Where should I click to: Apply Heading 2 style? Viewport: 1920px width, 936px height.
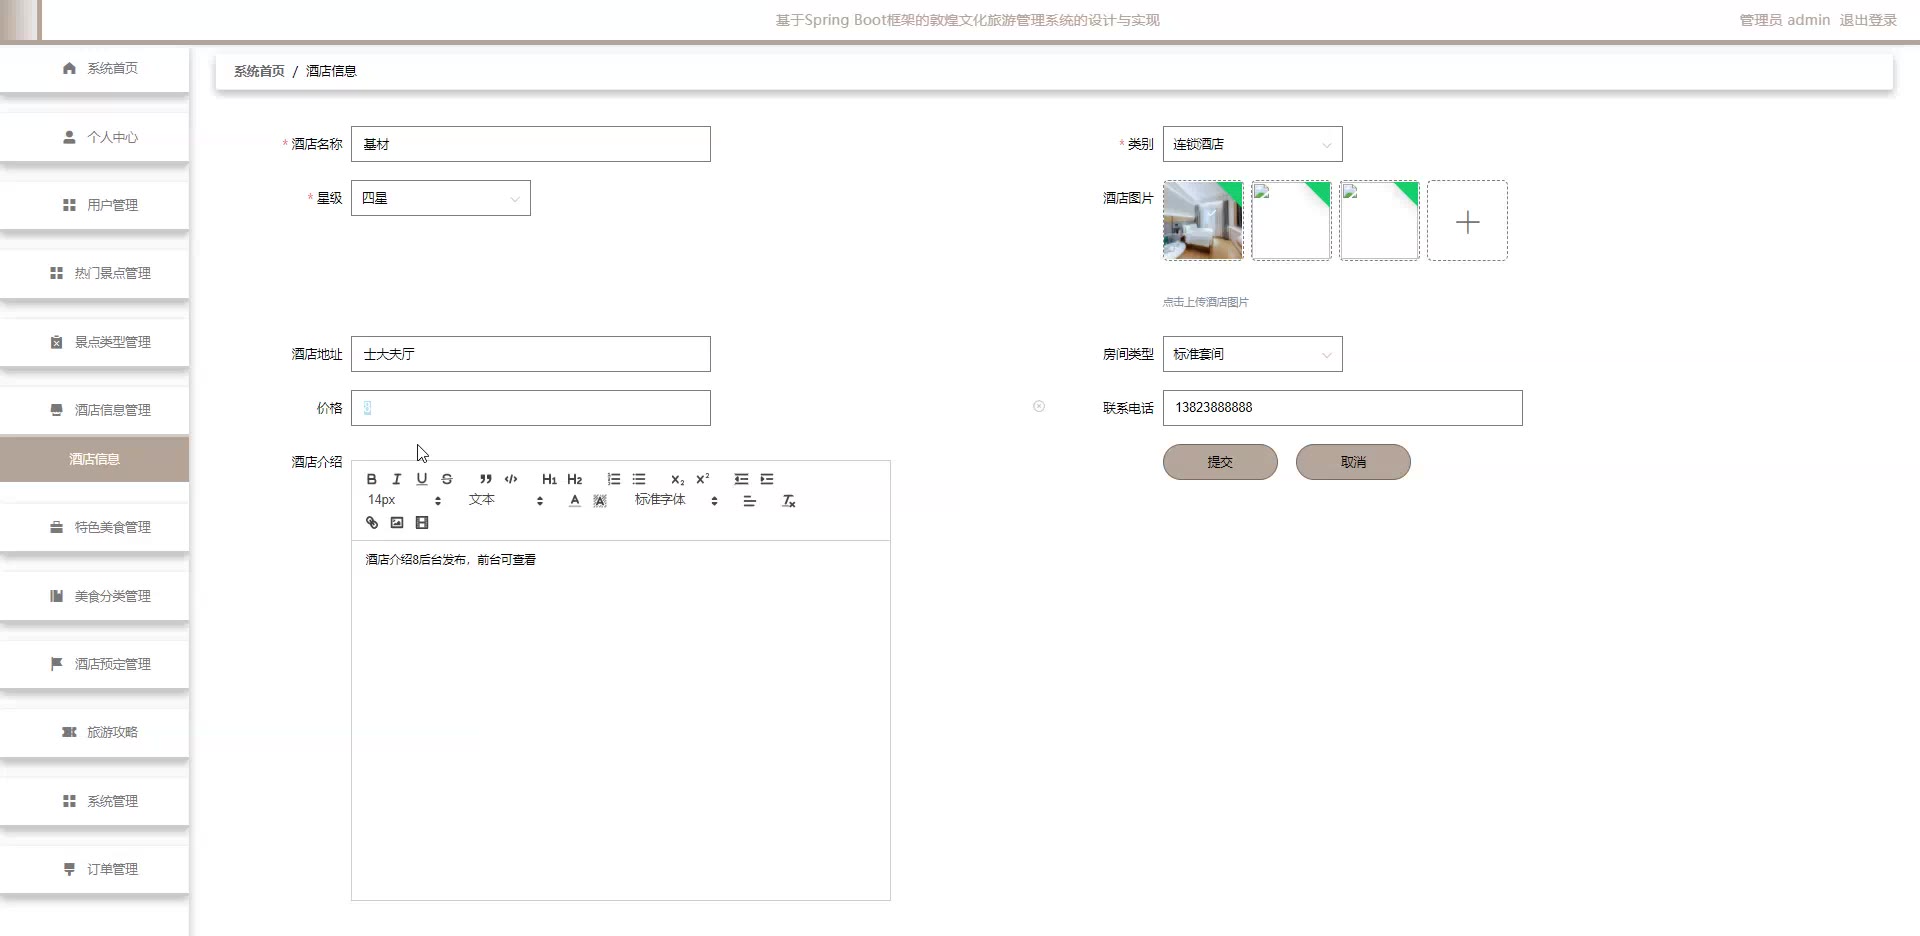pyautogui.click(x=575, y=479)
